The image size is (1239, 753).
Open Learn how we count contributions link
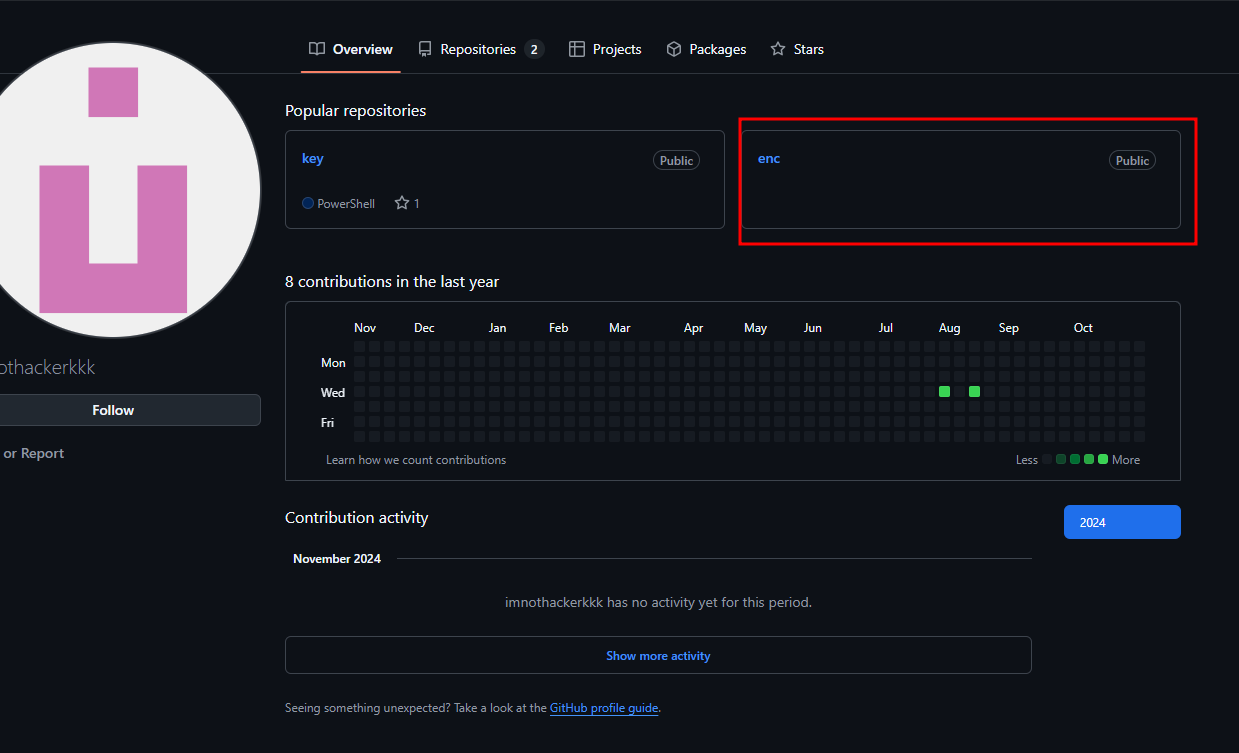[x=416, y=460]
